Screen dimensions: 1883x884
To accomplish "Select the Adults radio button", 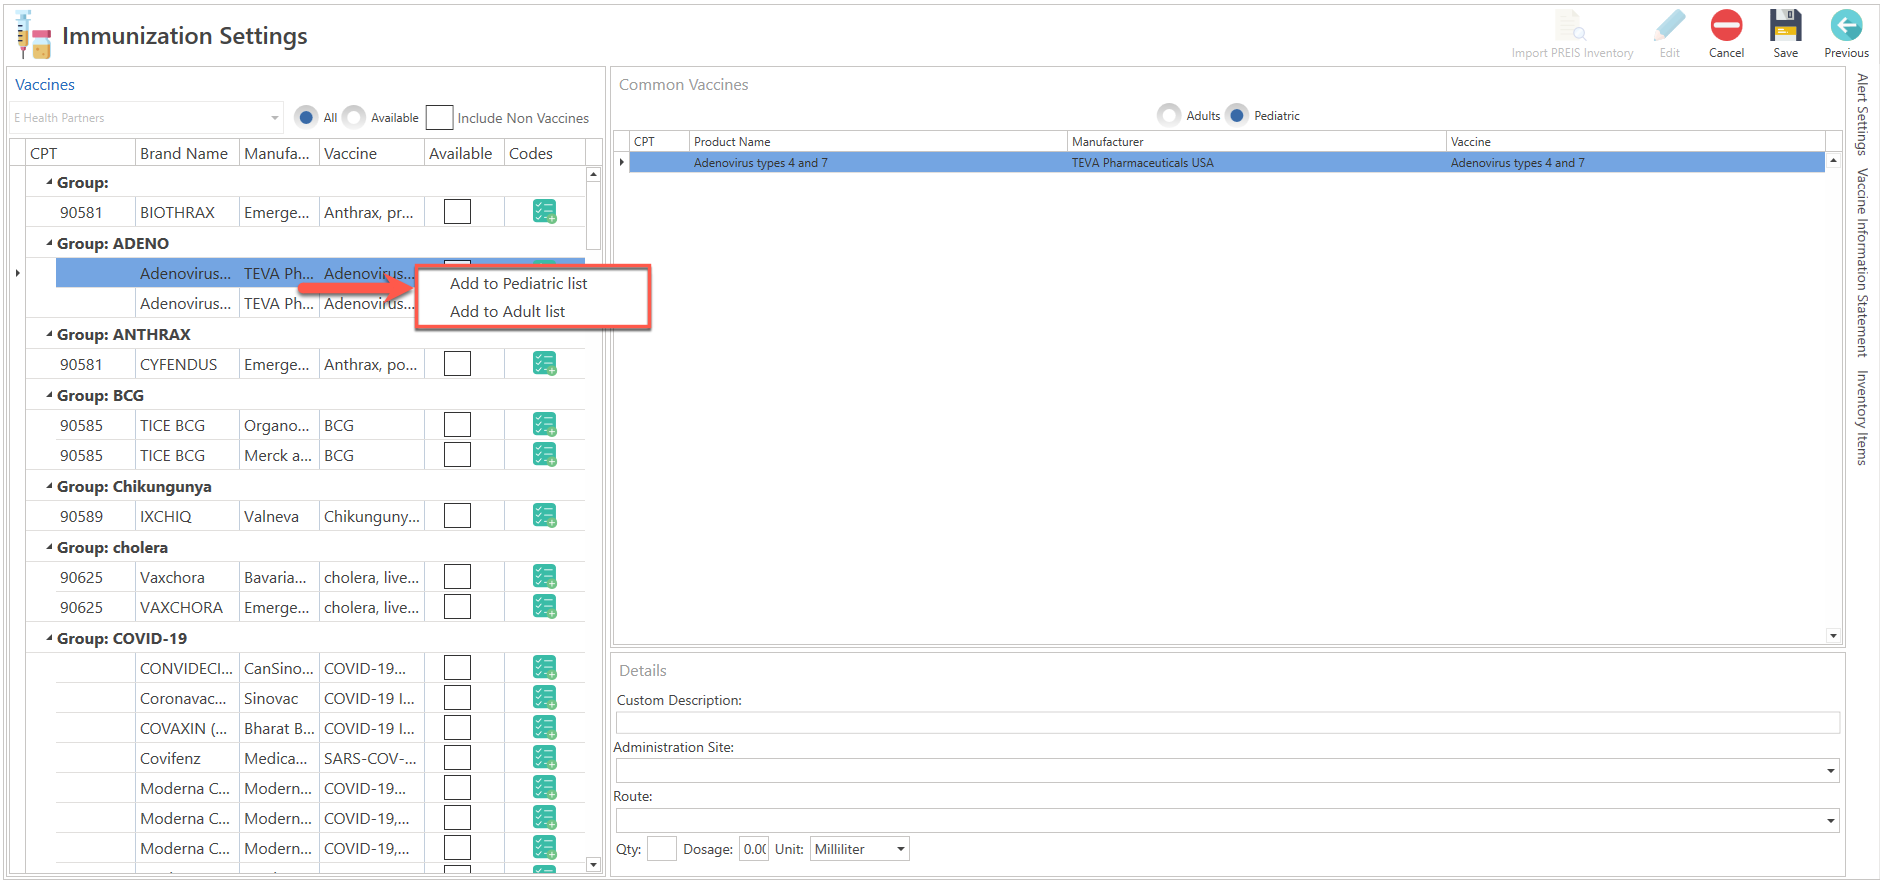I will [x=1169, y=115].
